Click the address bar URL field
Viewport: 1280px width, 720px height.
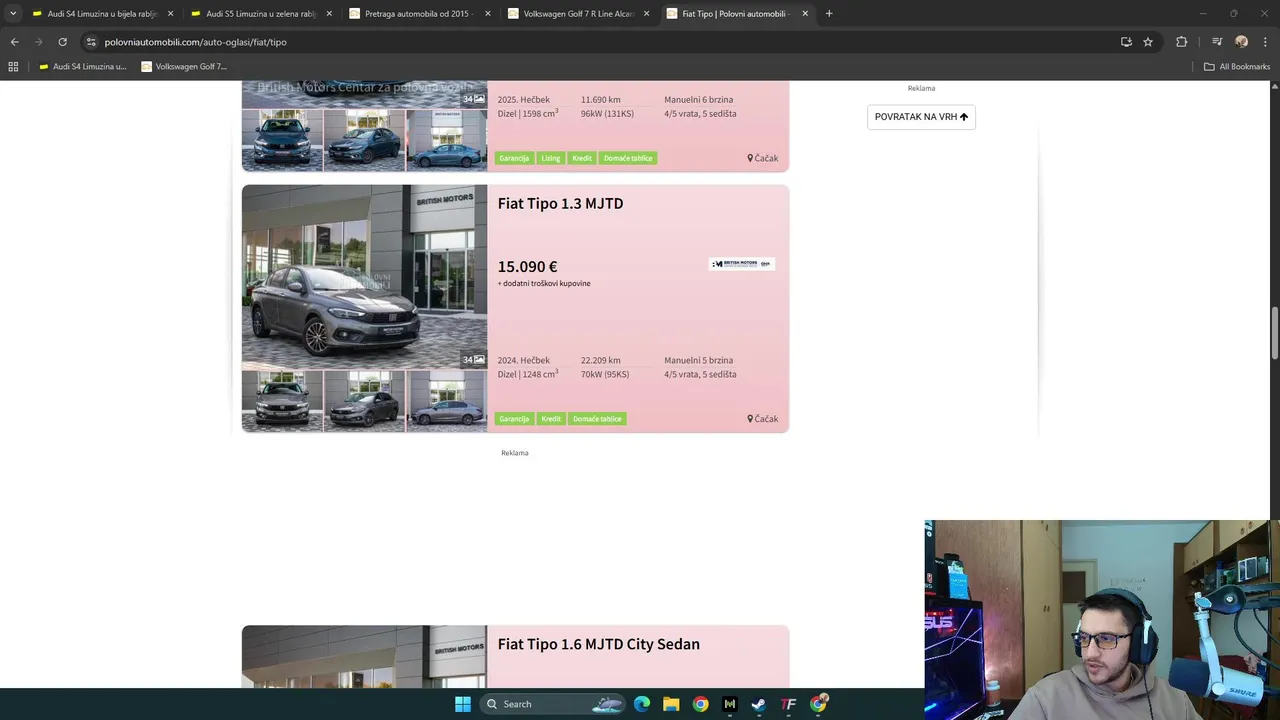(600, 42)
